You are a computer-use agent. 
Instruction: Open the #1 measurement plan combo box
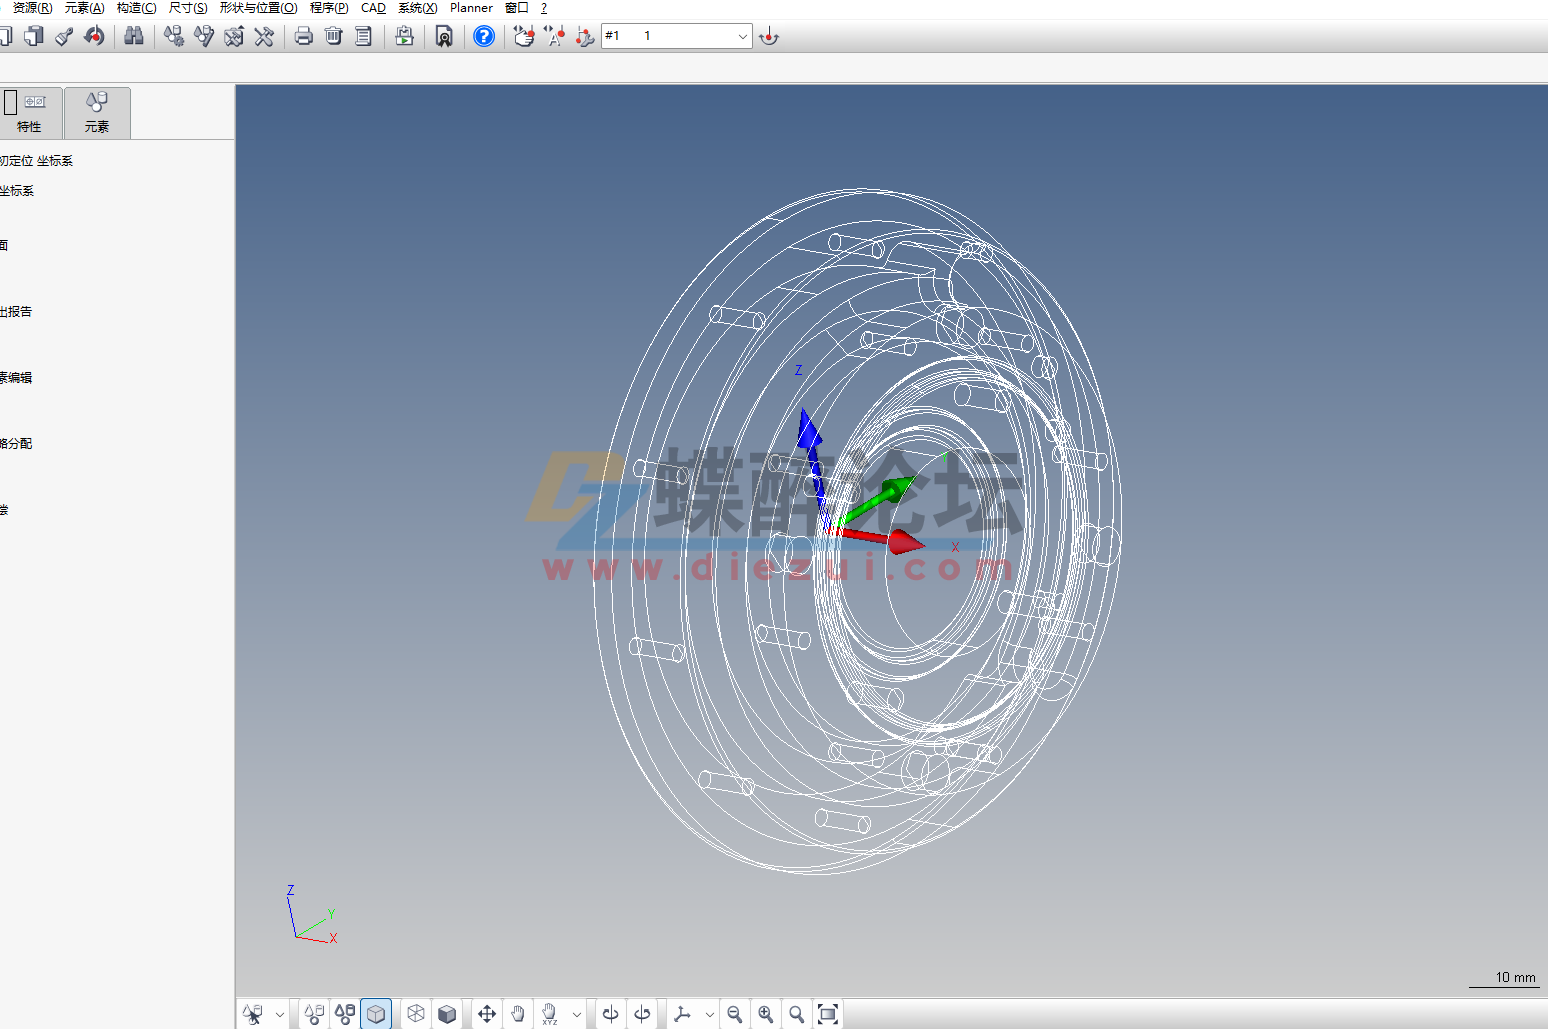pyautogui.click(x=742, y=35)
